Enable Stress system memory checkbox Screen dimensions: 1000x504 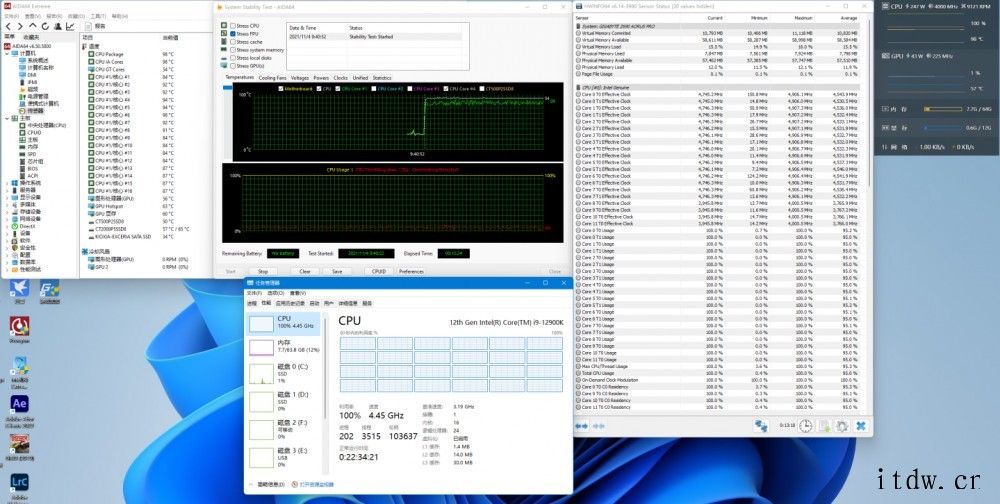pyautogui.click(x=233, y=50)
